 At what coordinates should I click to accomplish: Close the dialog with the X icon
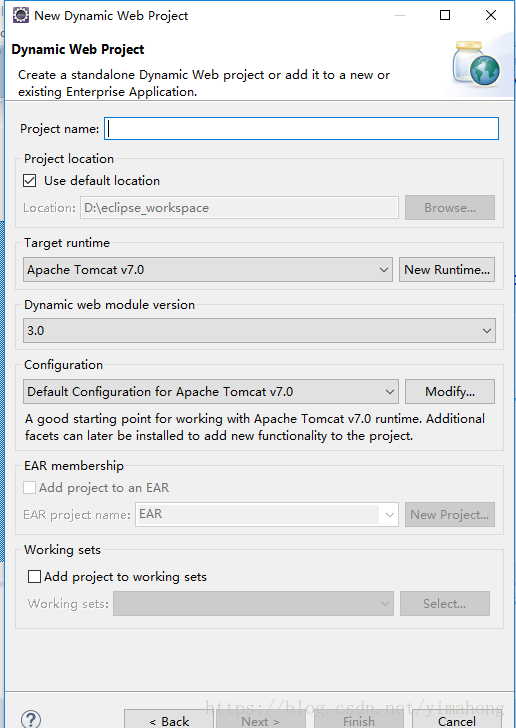point(490,15)
